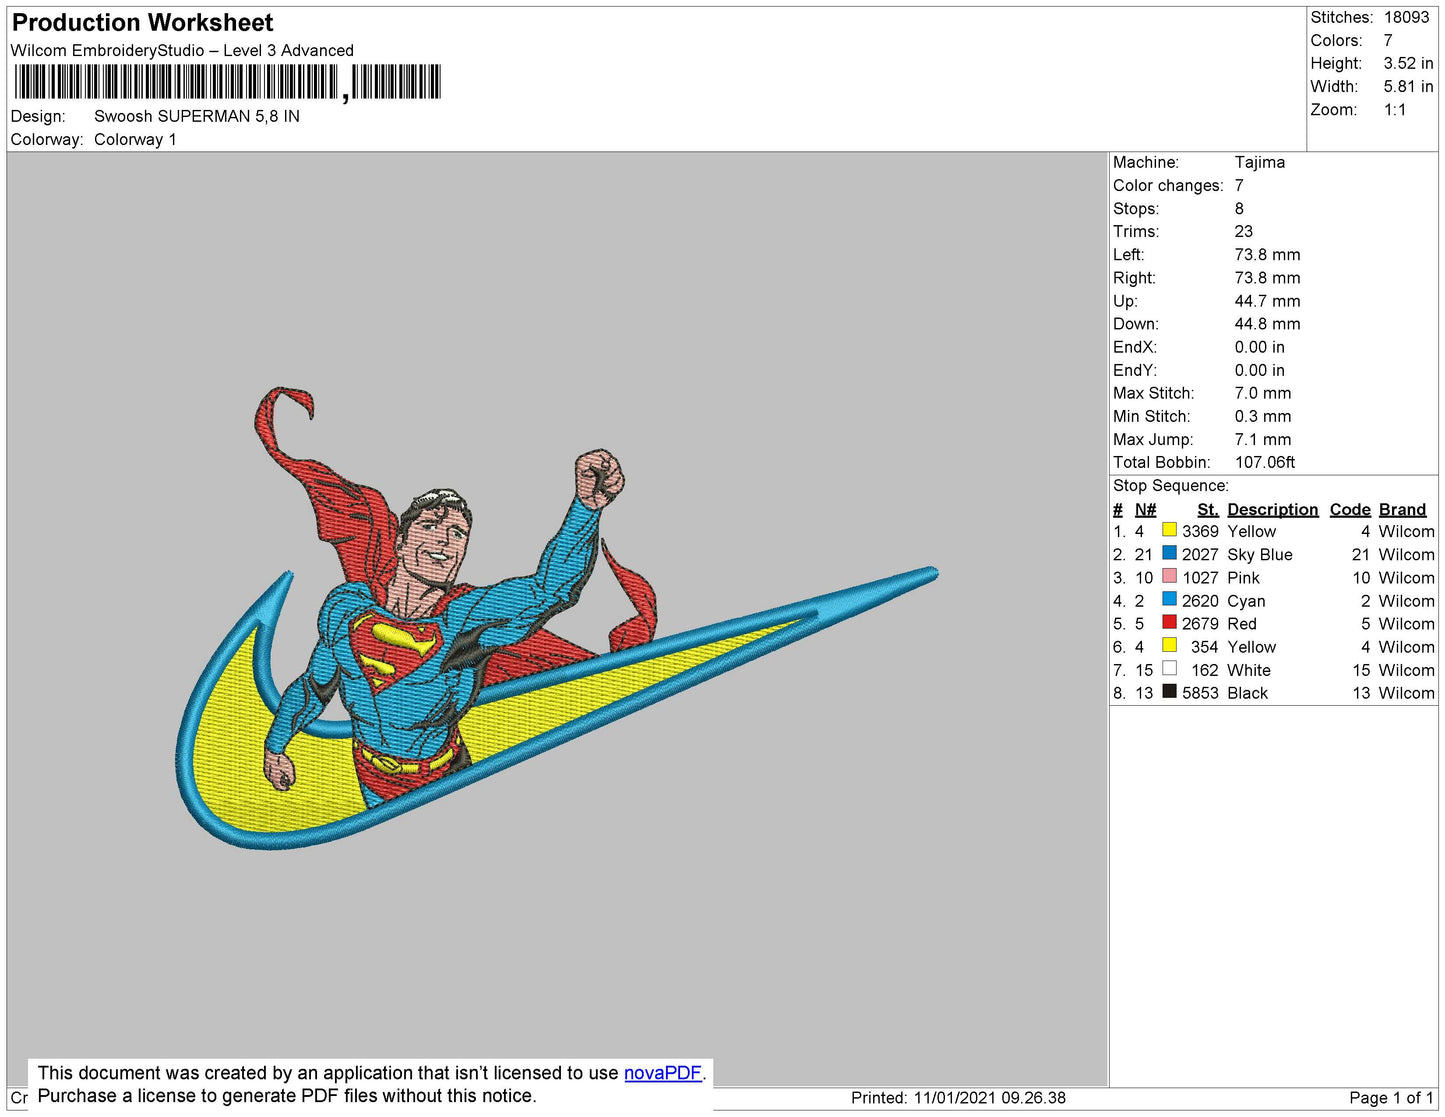Click the Production Worksheet title
The height and width of the screenshot is (1117, 1445).
click(142, 23)
